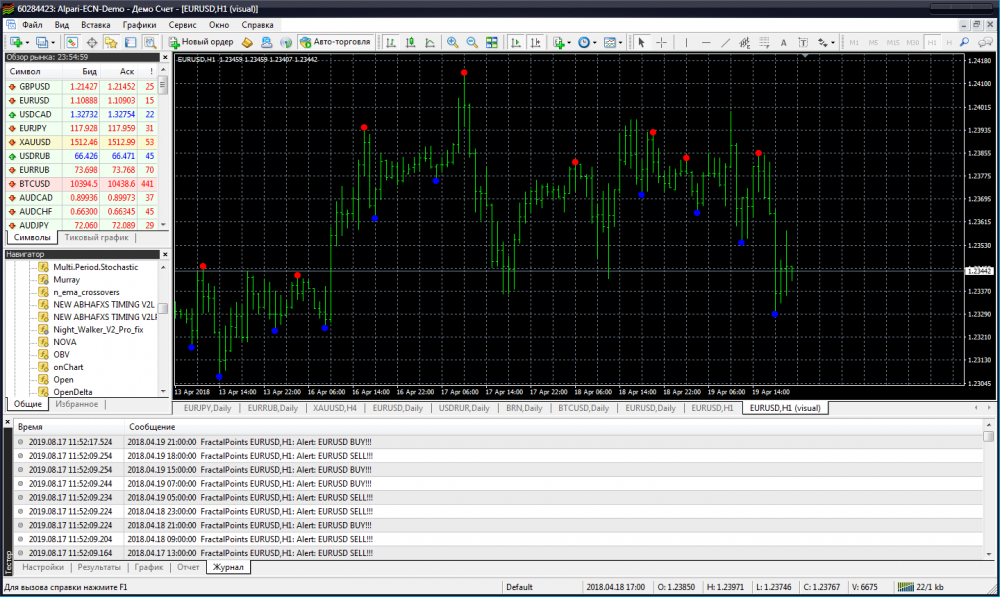Switch to the Тиковый график tab
Image resolution: width=1000 pixels, height=597 pixels.
tap(96, 237)
